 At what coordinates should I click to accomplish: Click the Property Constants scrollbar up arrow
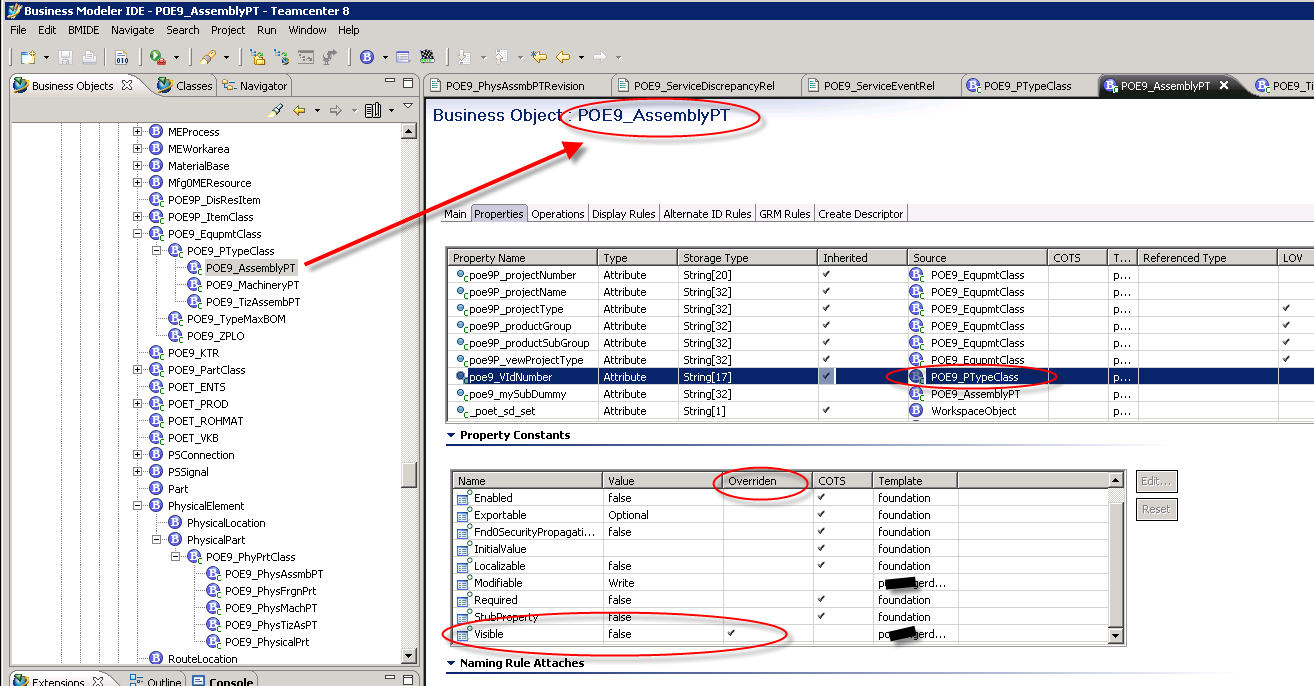coord(1116,481)
